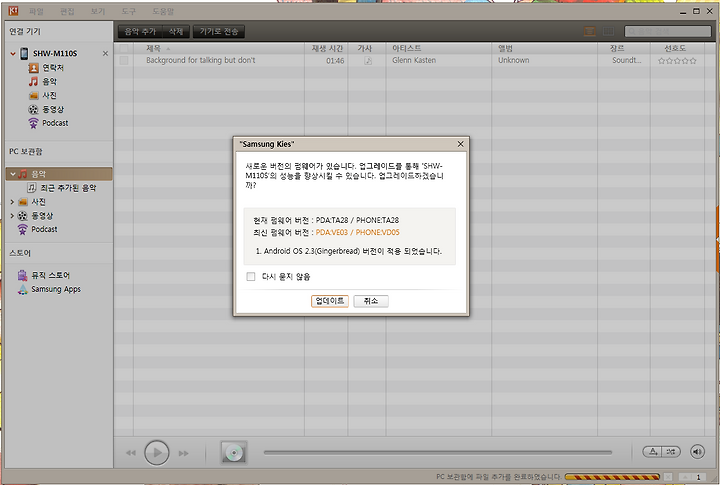Switch to grid view icon
Screen dimensions: 720x485
608,31
